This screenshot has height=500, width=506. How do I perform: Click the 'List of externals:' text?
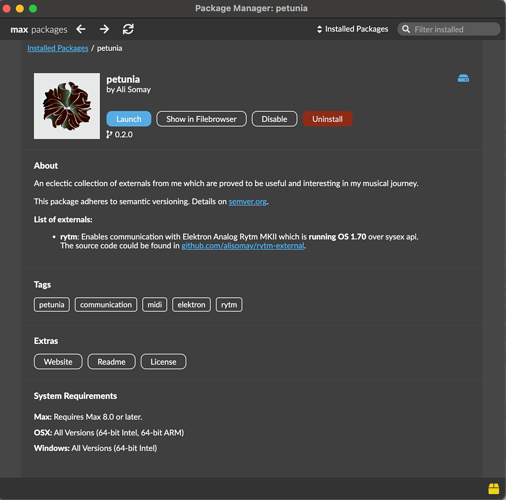pyautogui.click(x=63, y=219)
